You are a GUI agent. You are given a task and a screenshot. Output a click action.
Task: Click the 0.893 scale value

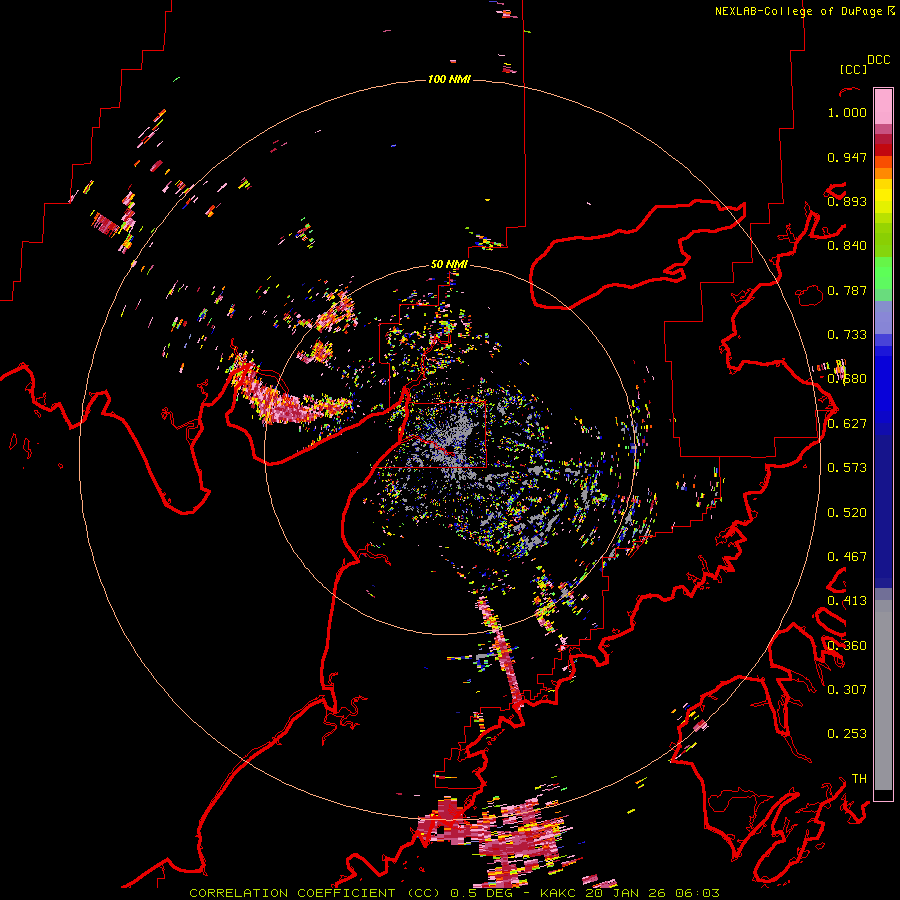pos(847,201)
